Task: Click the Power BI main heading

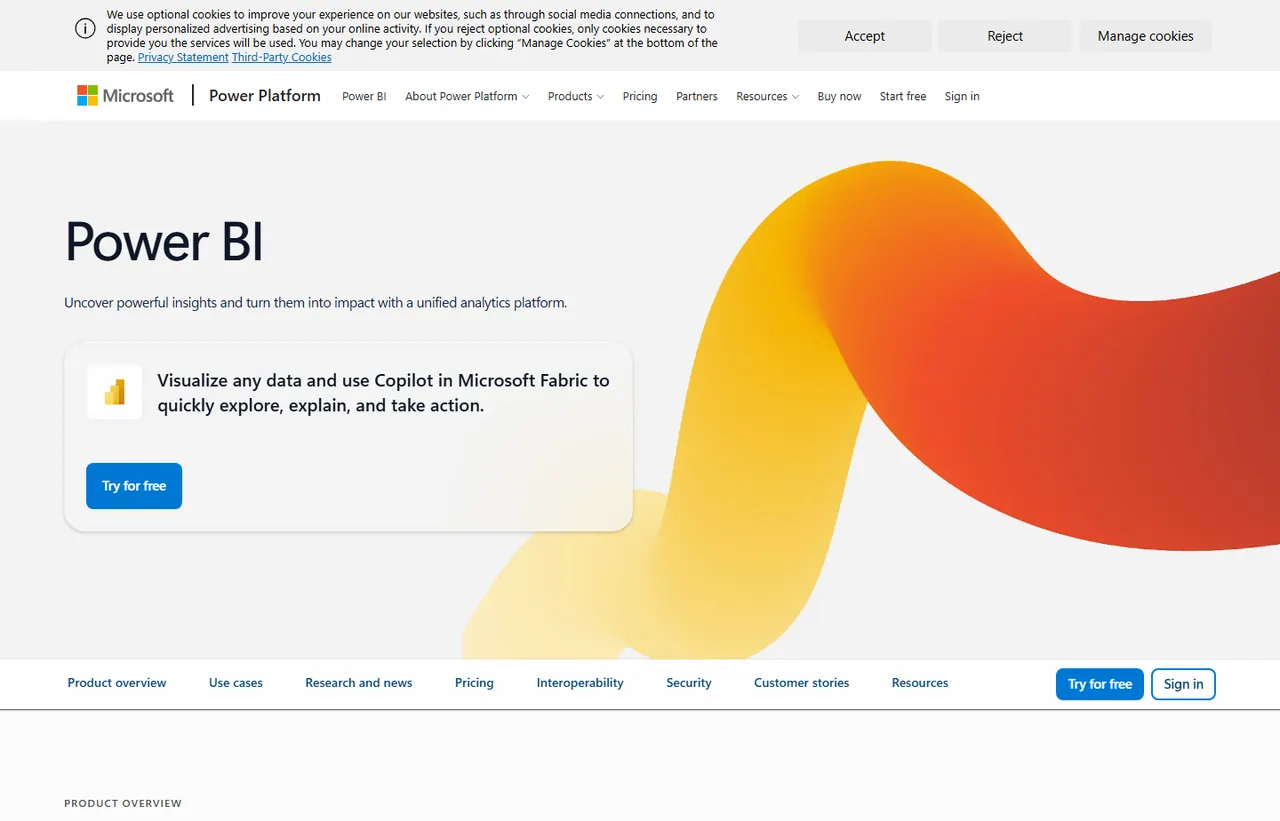Action: [x=164, y=241]
